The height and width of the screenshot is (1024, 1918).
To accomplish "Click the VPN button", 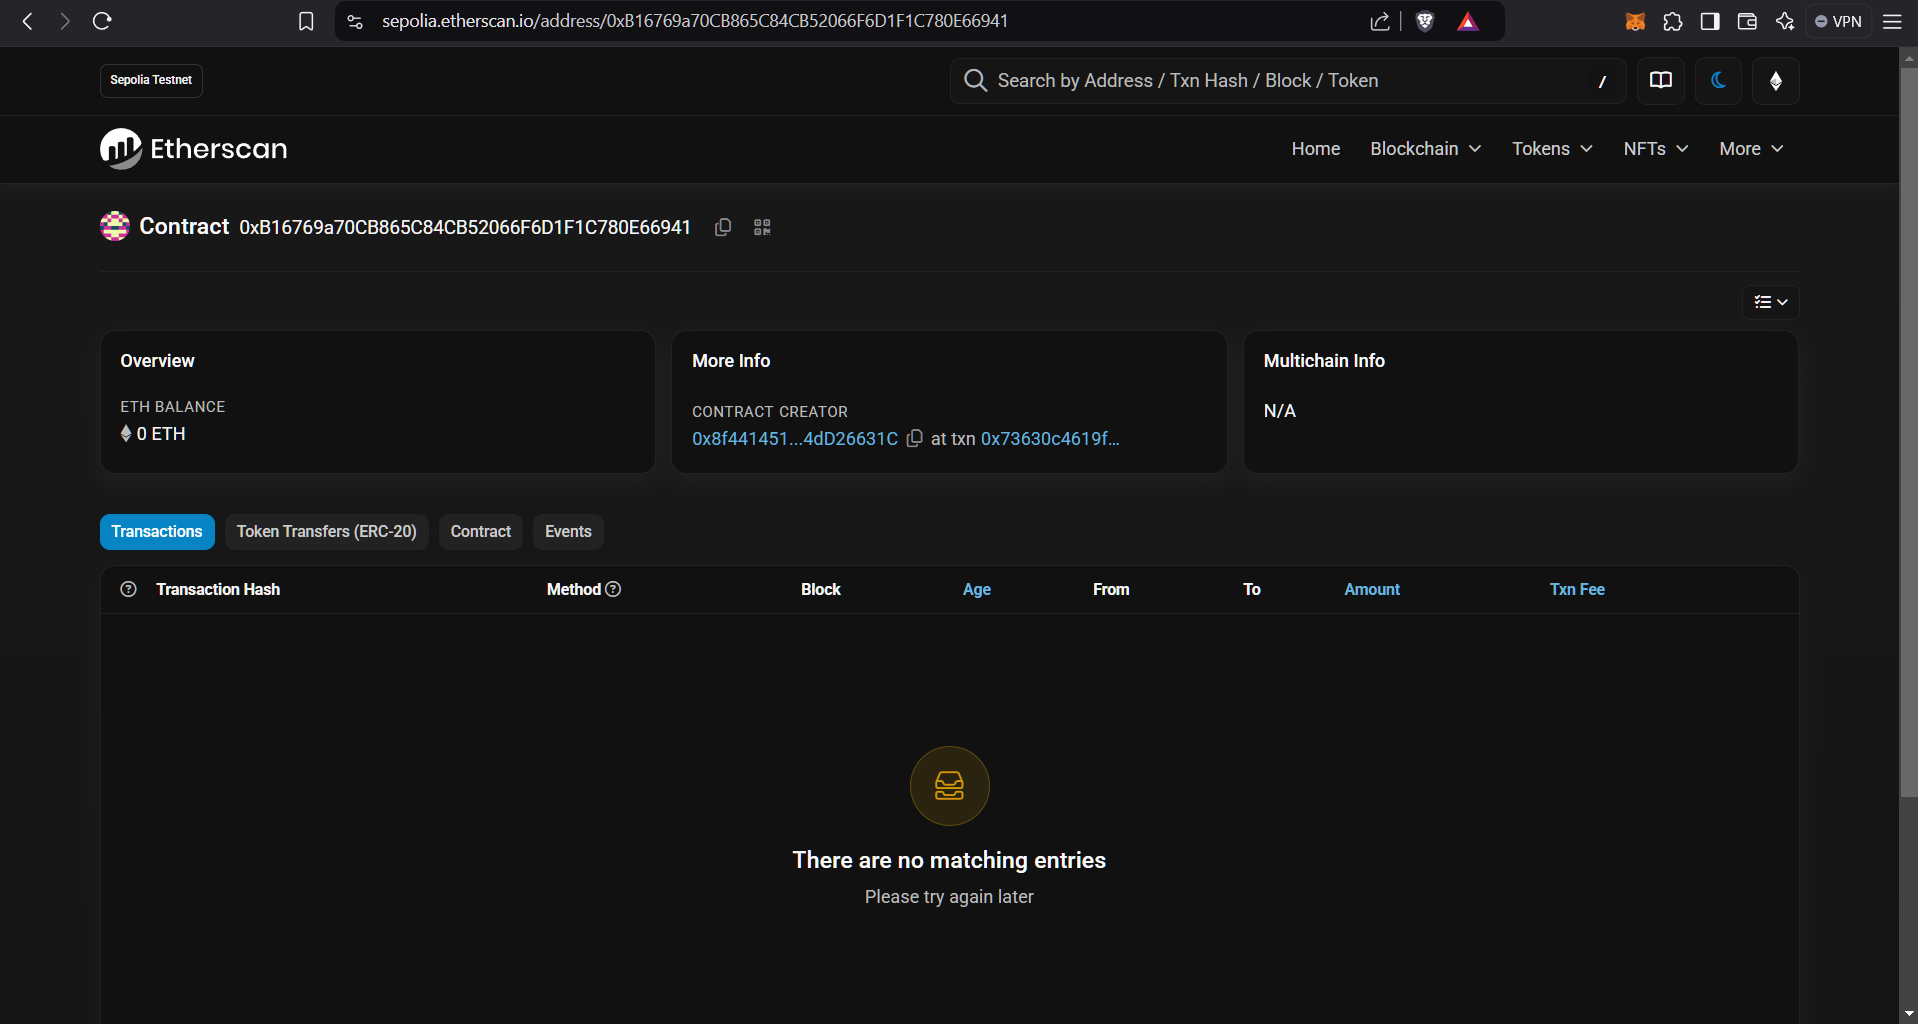I will (1838, 21).
